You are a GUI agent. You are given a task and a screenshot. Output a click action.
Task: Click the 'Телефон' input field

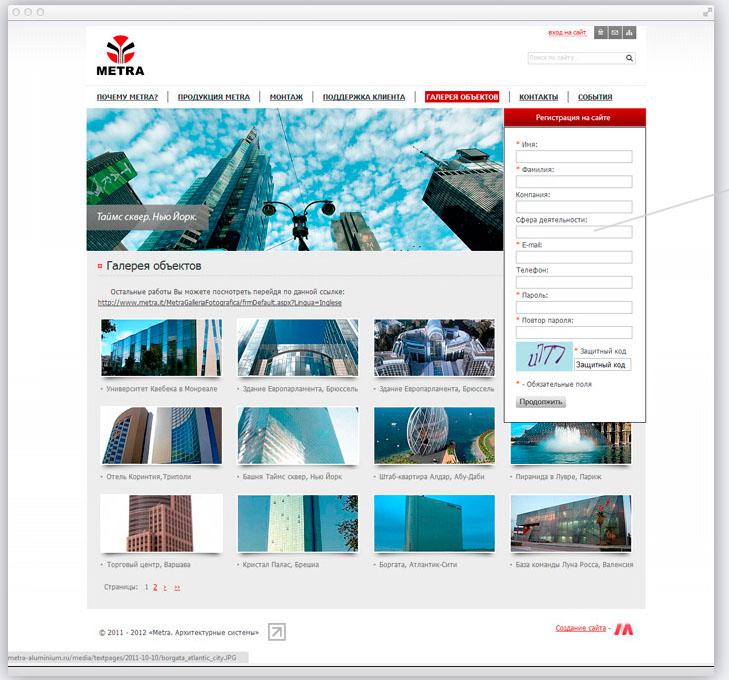574,282
